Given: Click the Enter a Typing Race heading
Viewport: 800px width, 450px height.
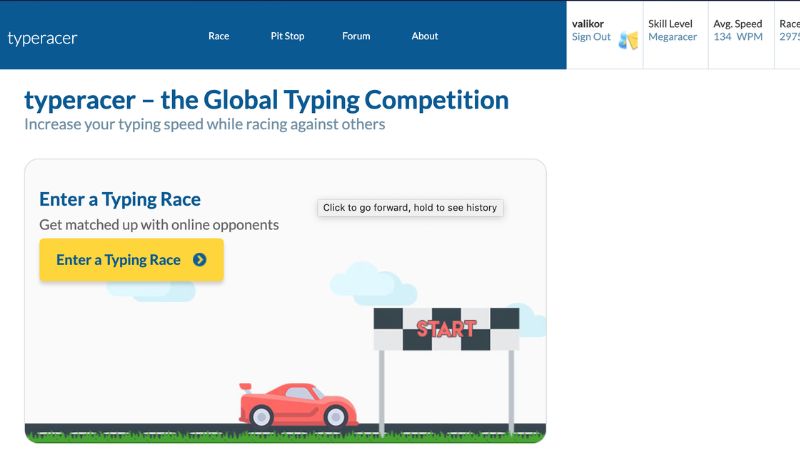Looking at the screenshot, I should pyautogui.click(x=120, y=199).
